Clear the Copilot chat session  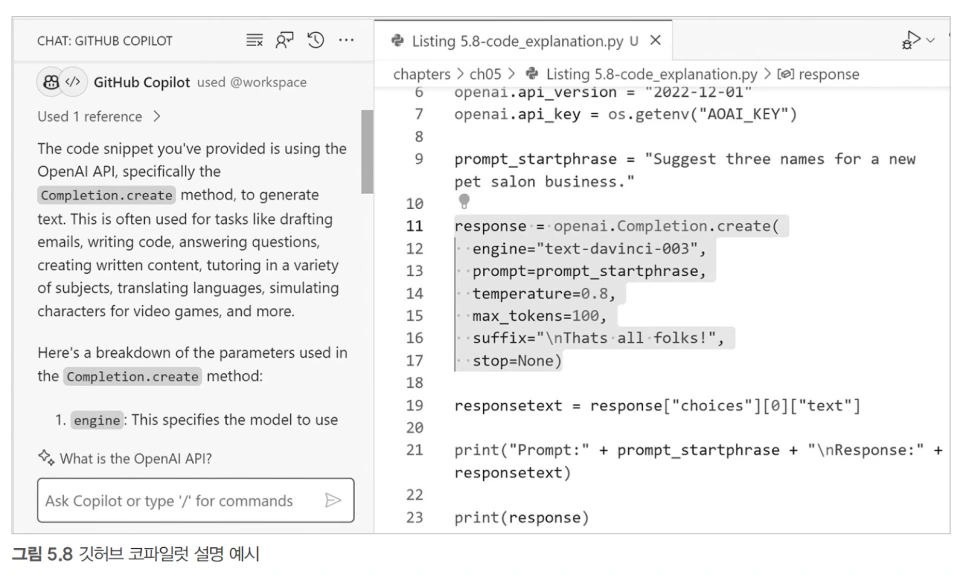tap(254, 41)
